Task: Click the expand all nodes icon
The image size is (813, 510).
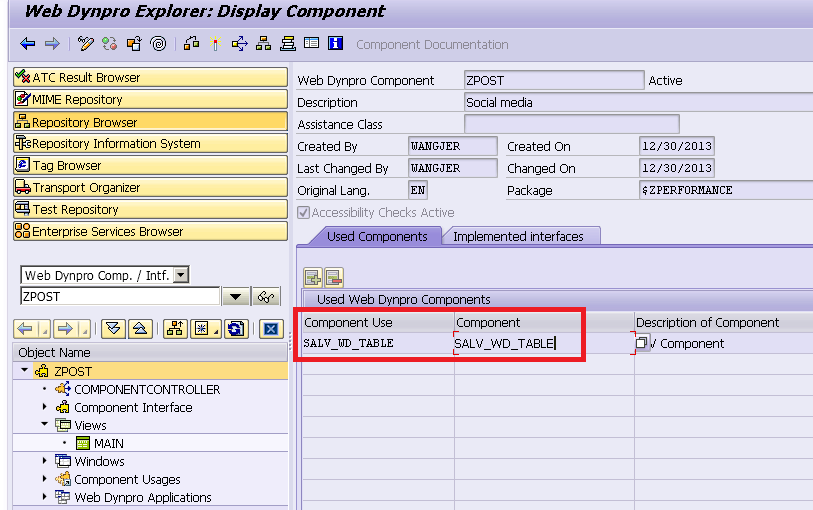Action: point(114,329)
